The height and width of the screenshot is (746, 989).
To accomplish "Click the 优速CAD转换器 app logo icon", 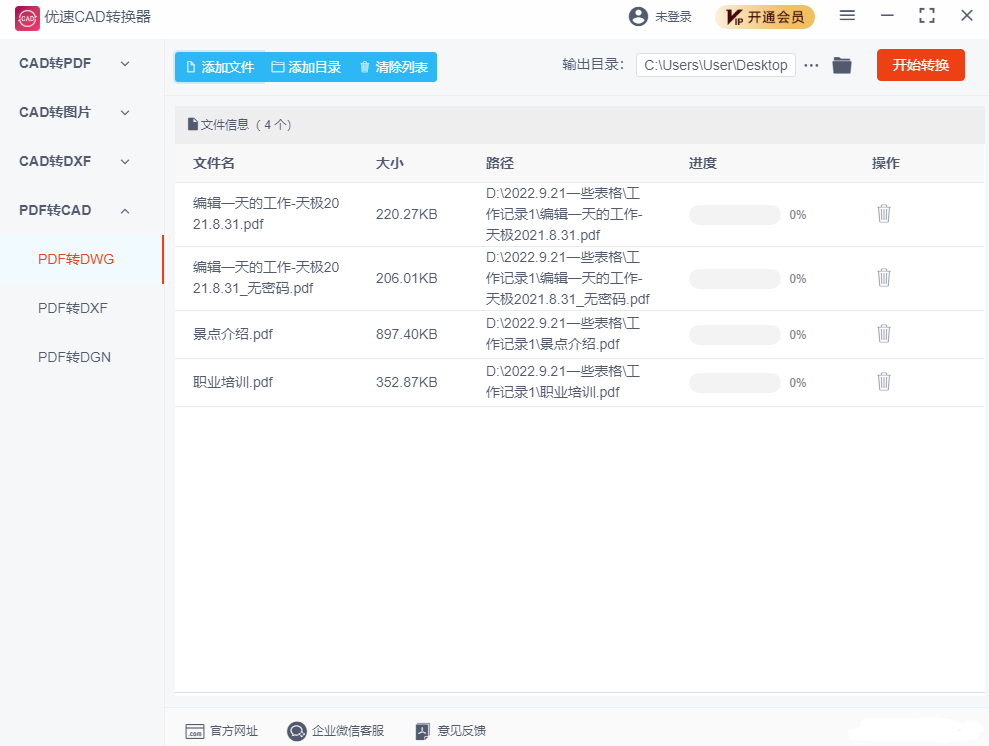I will pyautogui.click(x=26, y=17).
